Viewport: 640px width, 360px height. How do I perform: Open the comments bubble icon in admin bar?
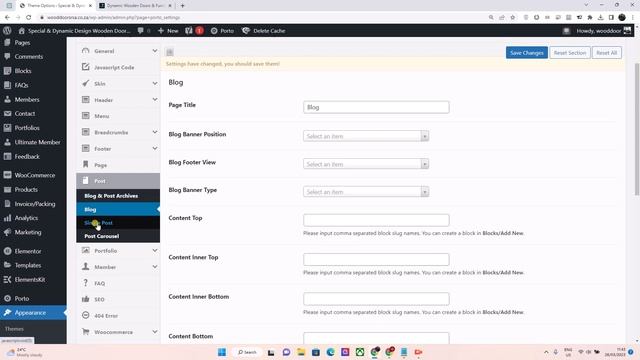pos(140,31)
